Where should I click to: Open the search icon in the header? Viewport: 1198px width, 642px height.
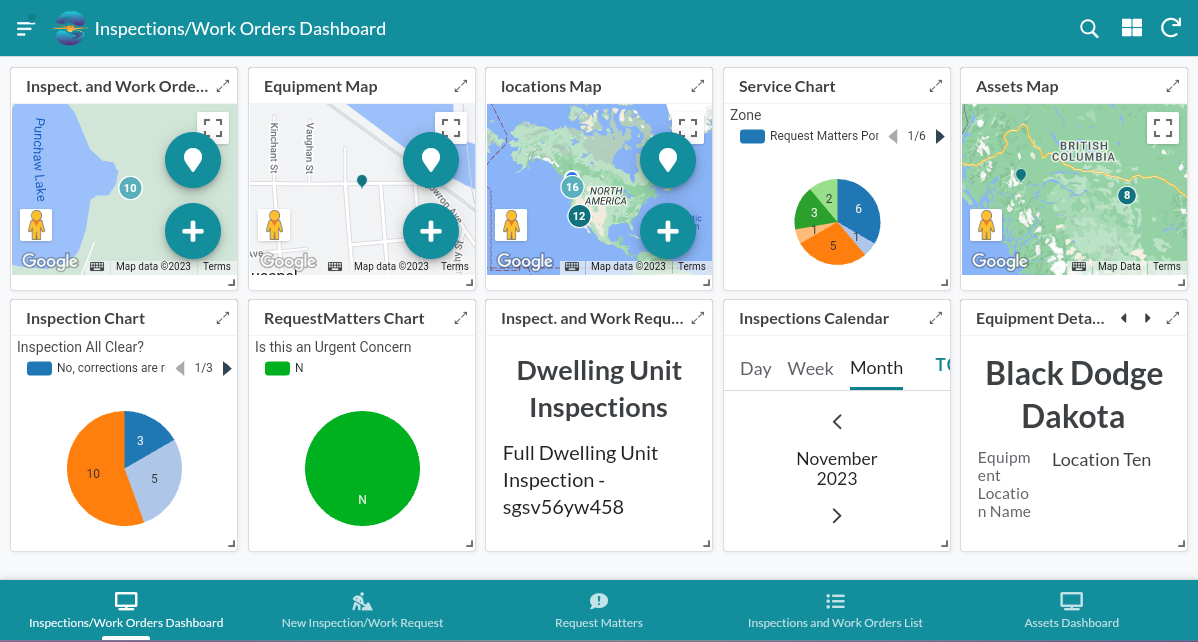click(1089, 28)
